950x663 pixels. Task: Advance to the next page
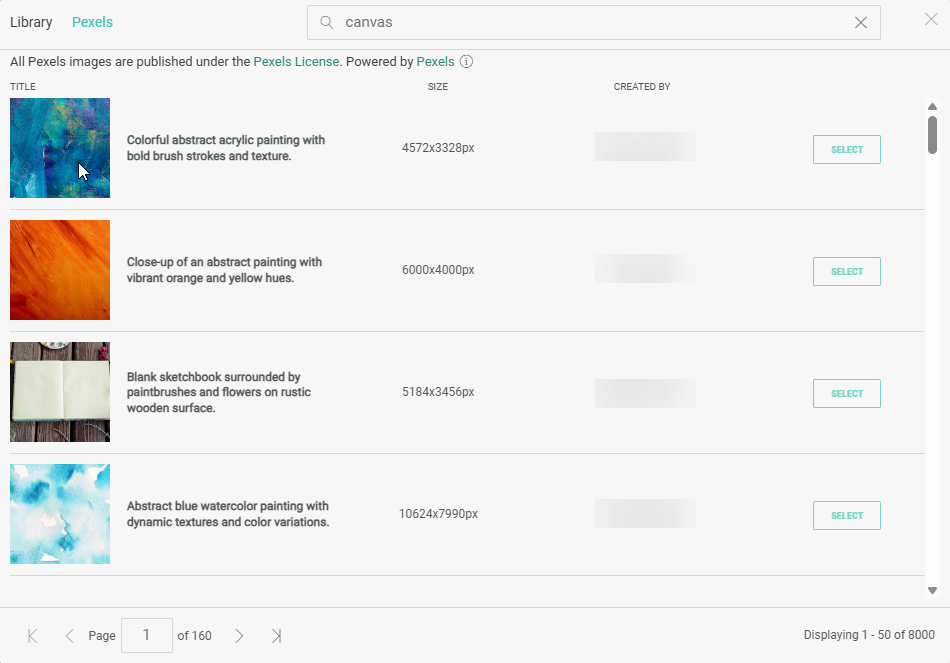click(x=239, y=636)
